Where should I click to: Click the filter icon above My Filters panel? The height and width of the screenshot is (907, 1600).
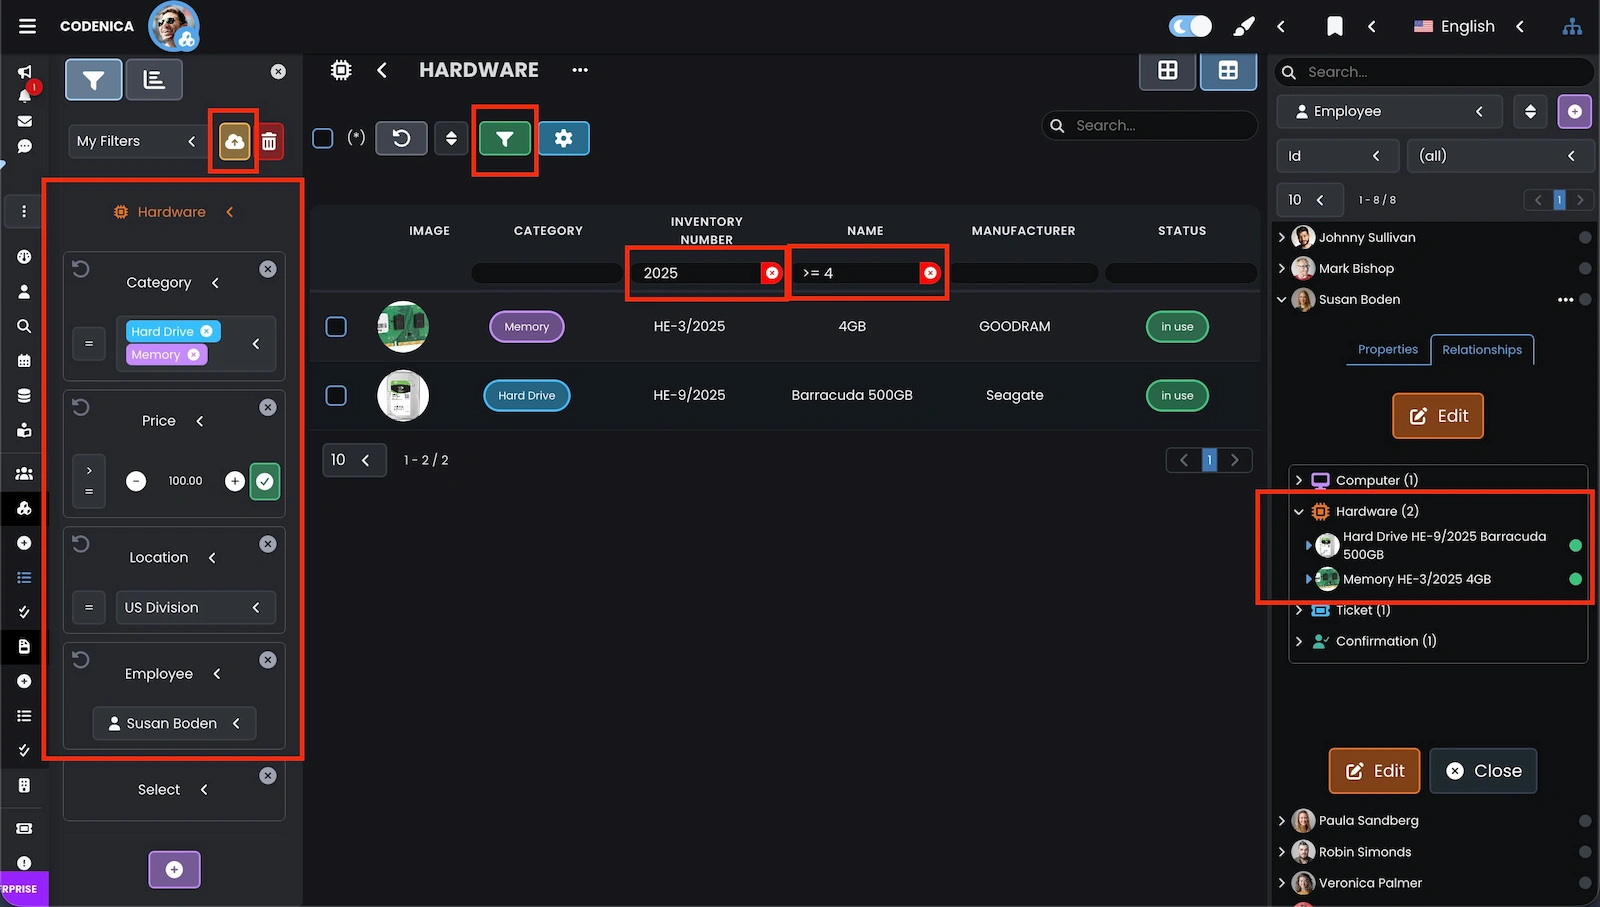pos(93,79)
